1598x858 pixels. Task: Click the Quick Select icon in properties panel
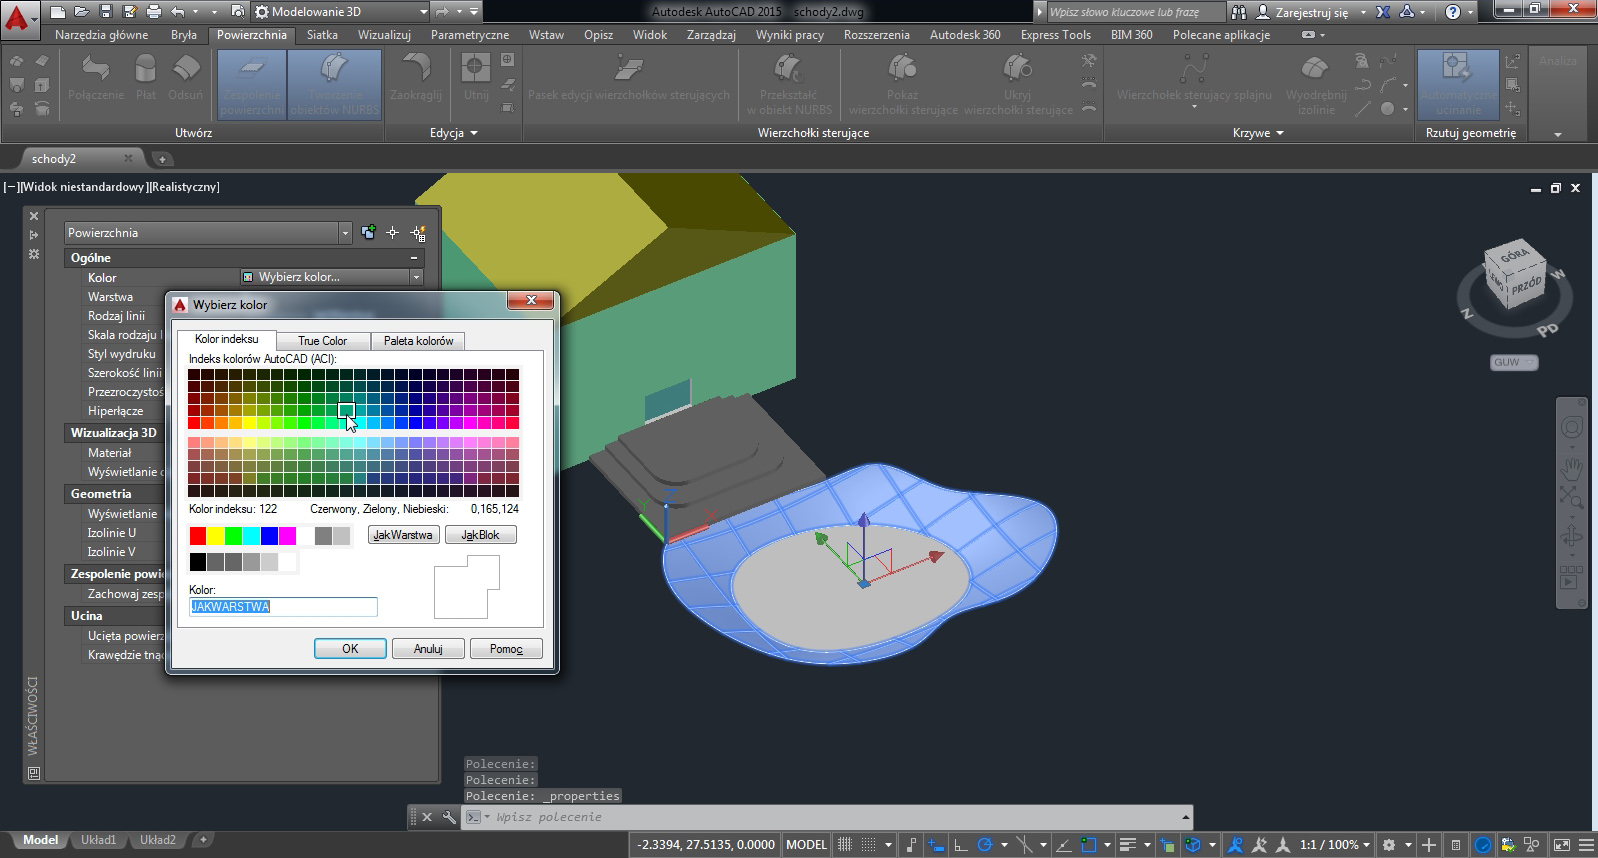point(418,233)
